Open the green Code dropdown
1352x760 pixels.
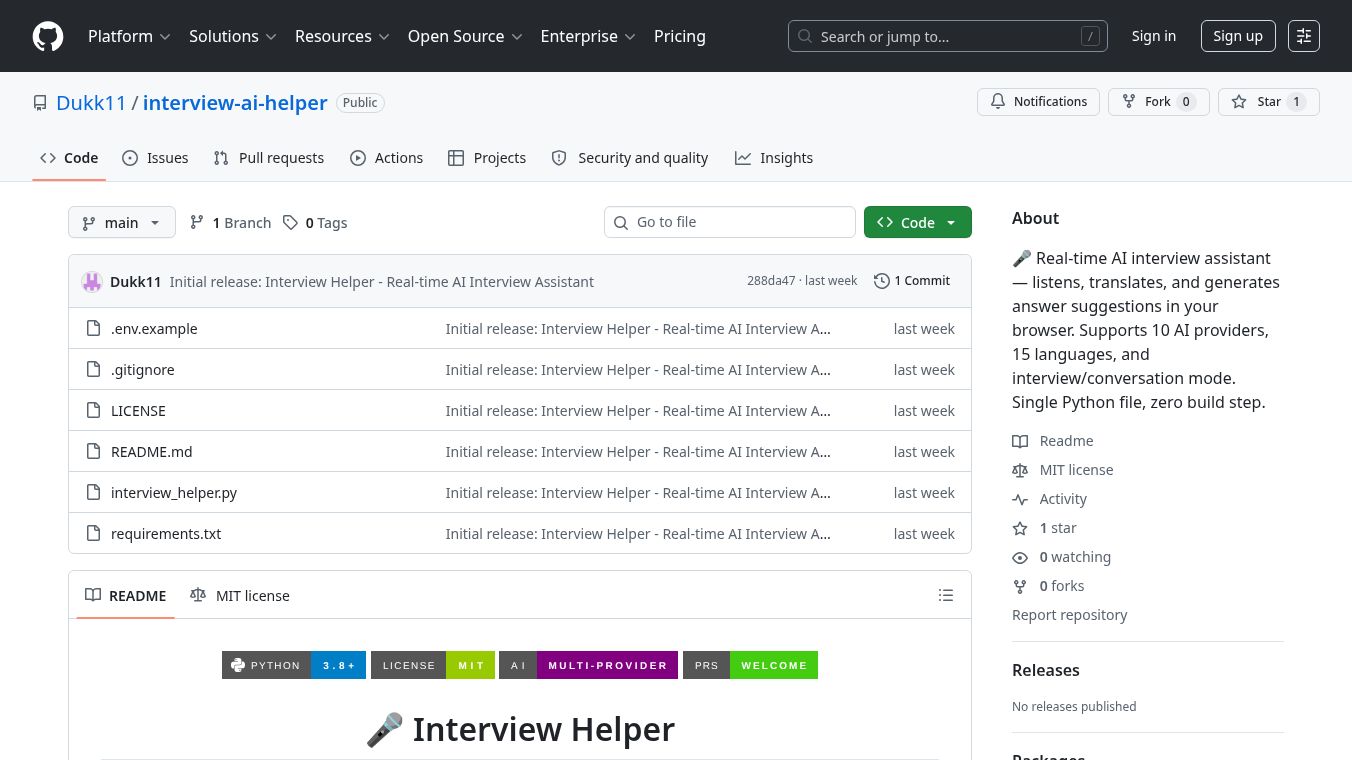point(918,222)
